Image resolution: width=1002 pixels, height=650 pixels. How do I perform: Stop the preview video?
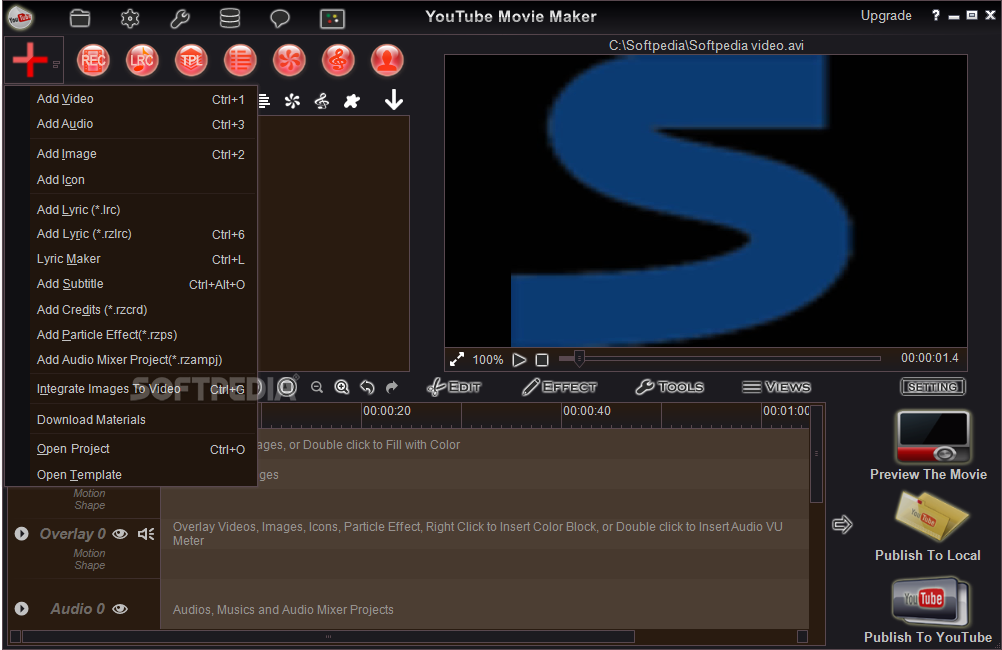pyautogui.click(x=542, y=360)
